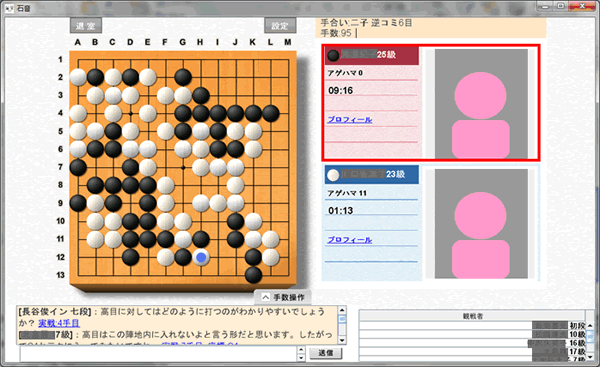Select the white stone at K10

253,221
